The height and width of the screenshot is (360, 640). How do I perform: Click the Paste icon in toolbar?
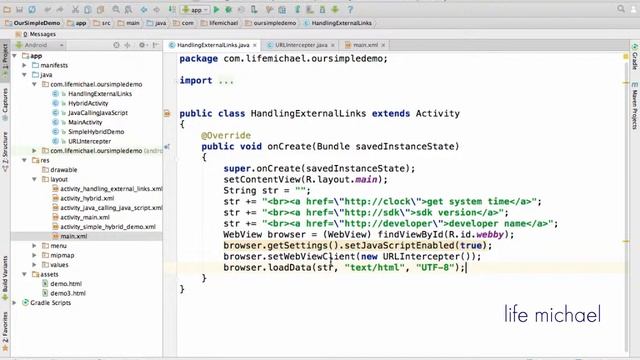pyautogui.click(x=100, y=9)
